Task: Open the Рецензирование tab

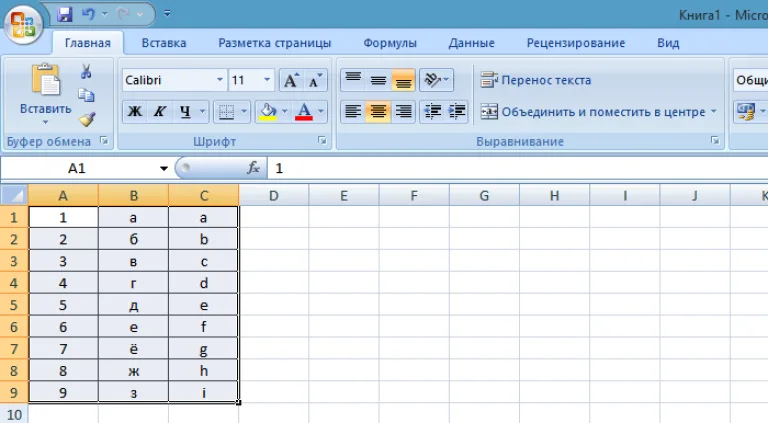Action: (x=576, y=43)
